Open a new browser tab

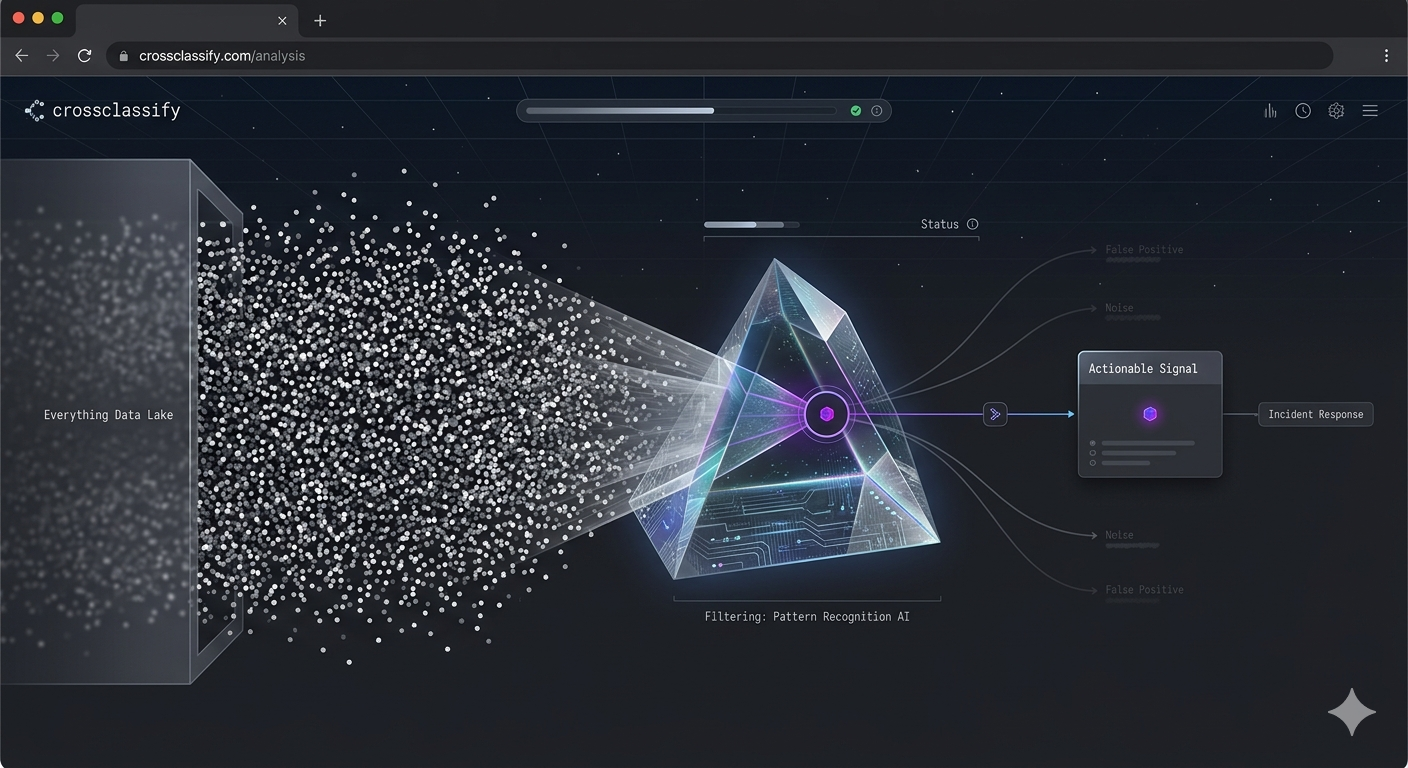[320, 20]
